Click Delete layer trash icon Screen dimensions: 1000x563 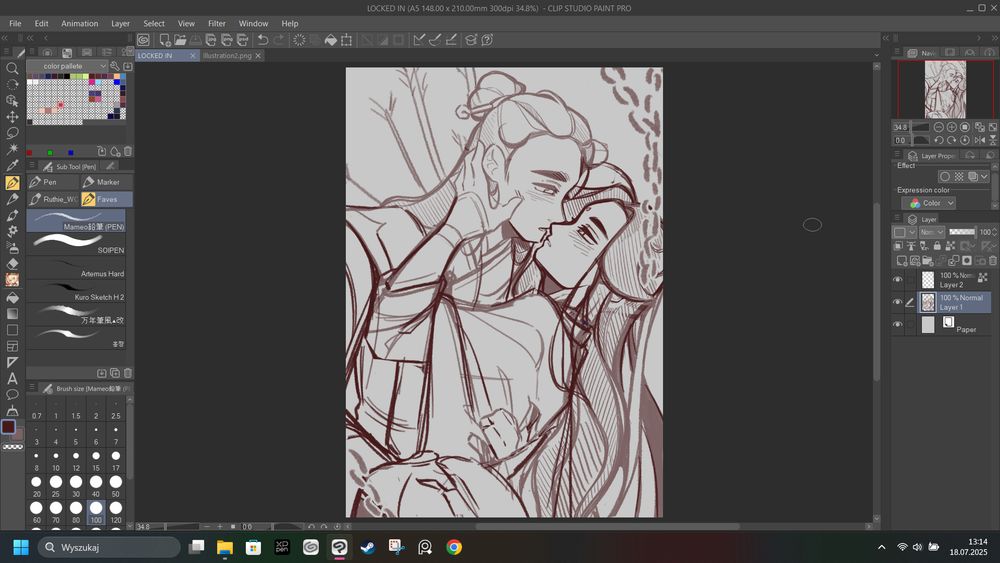point(992,260)
